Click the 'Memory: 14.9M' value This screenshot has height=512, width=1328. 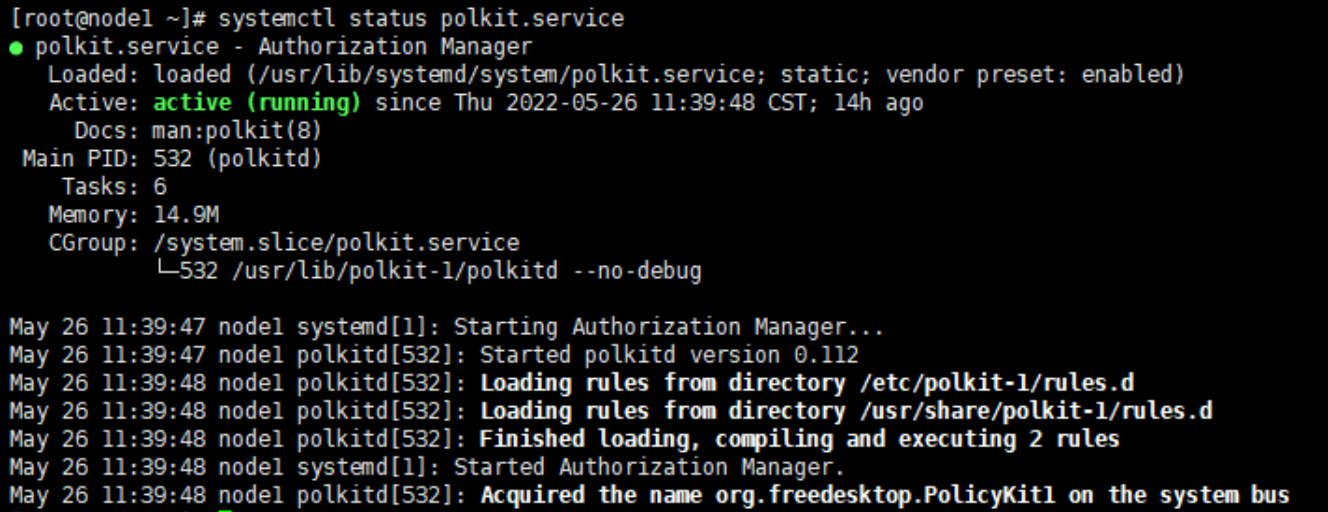point(133,214)
